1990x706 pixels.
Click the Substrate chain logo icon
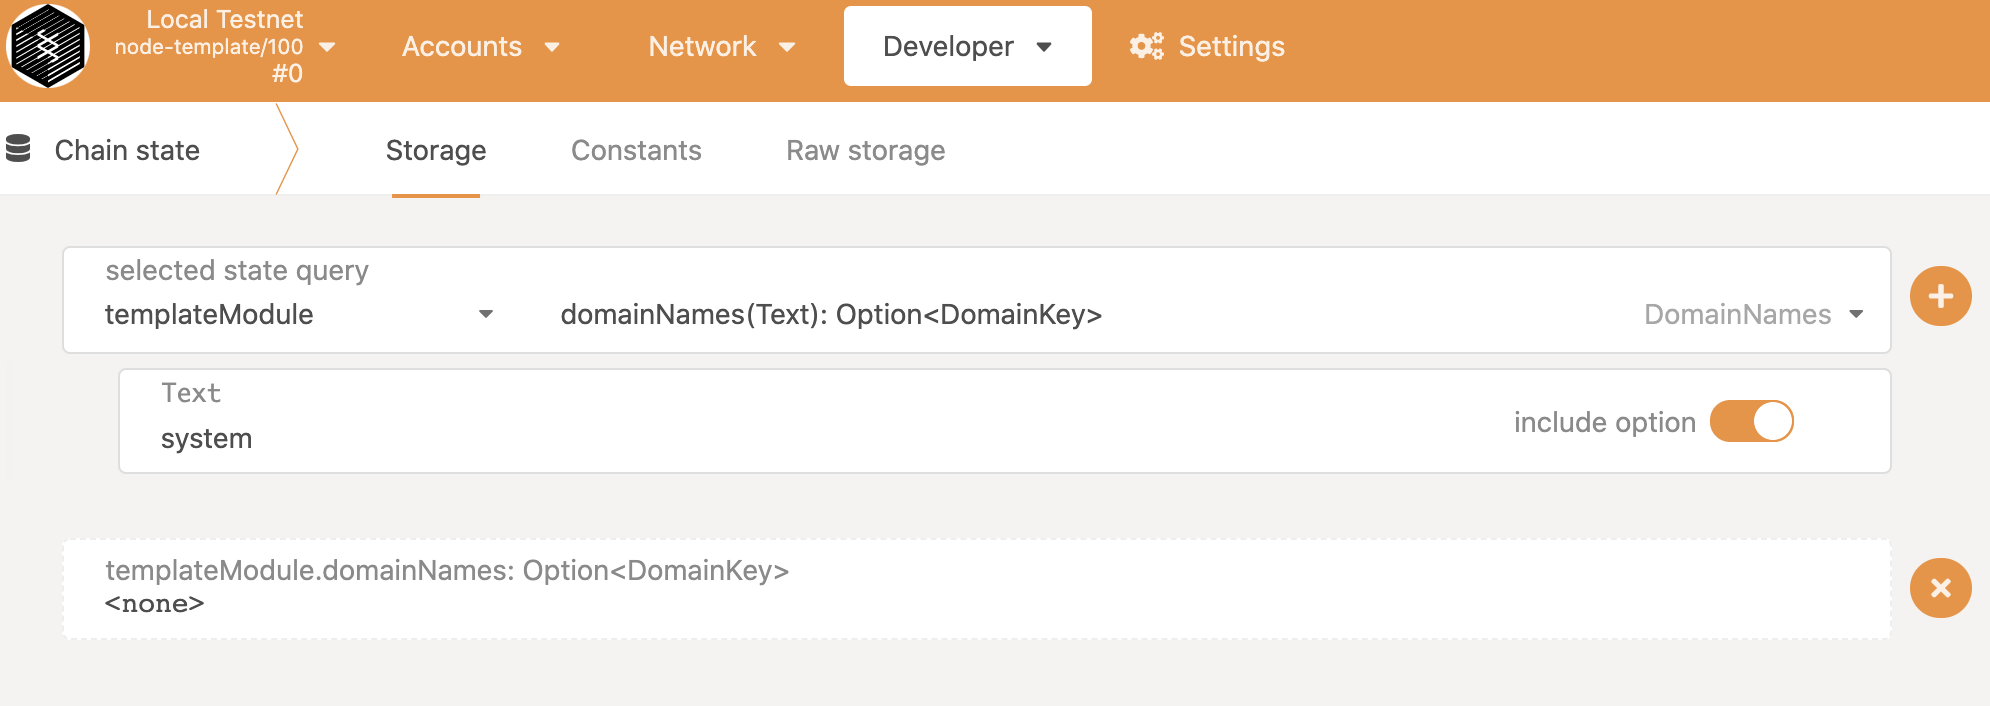48,46
